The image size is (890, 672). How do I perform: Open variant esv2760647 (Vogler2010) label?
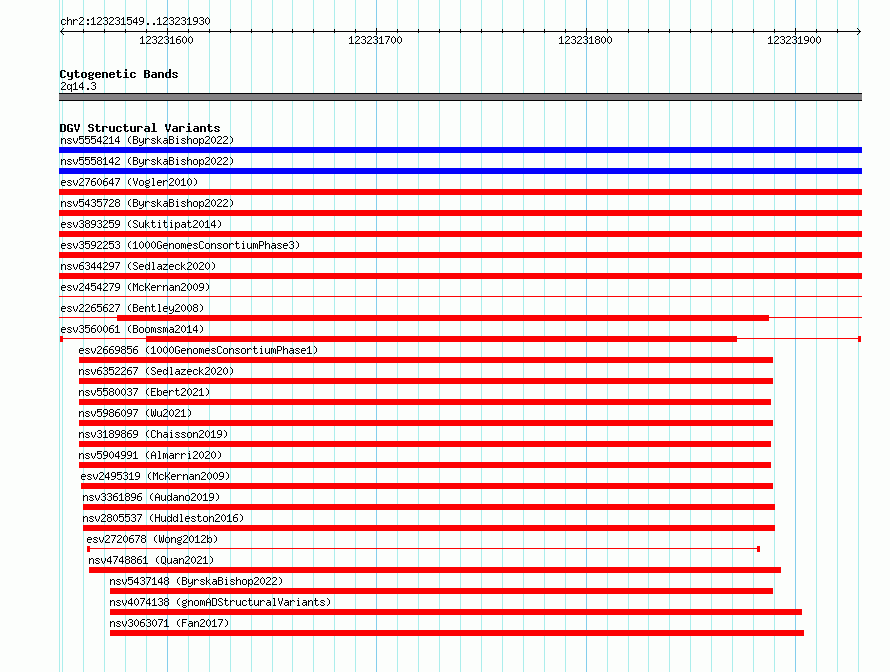(129, 182)
